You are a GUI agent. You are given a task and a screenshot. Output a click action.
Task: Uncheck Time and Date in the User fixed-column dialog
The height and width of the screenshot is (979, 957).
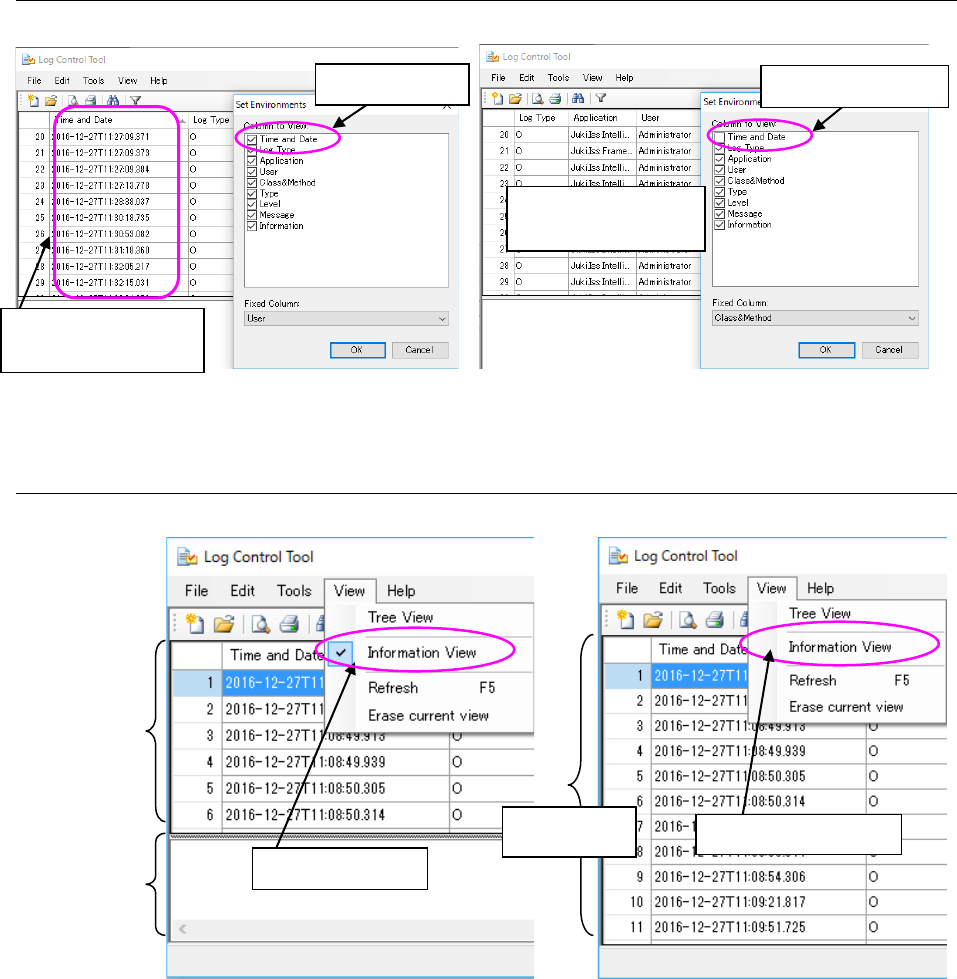(x=252, y=139)
